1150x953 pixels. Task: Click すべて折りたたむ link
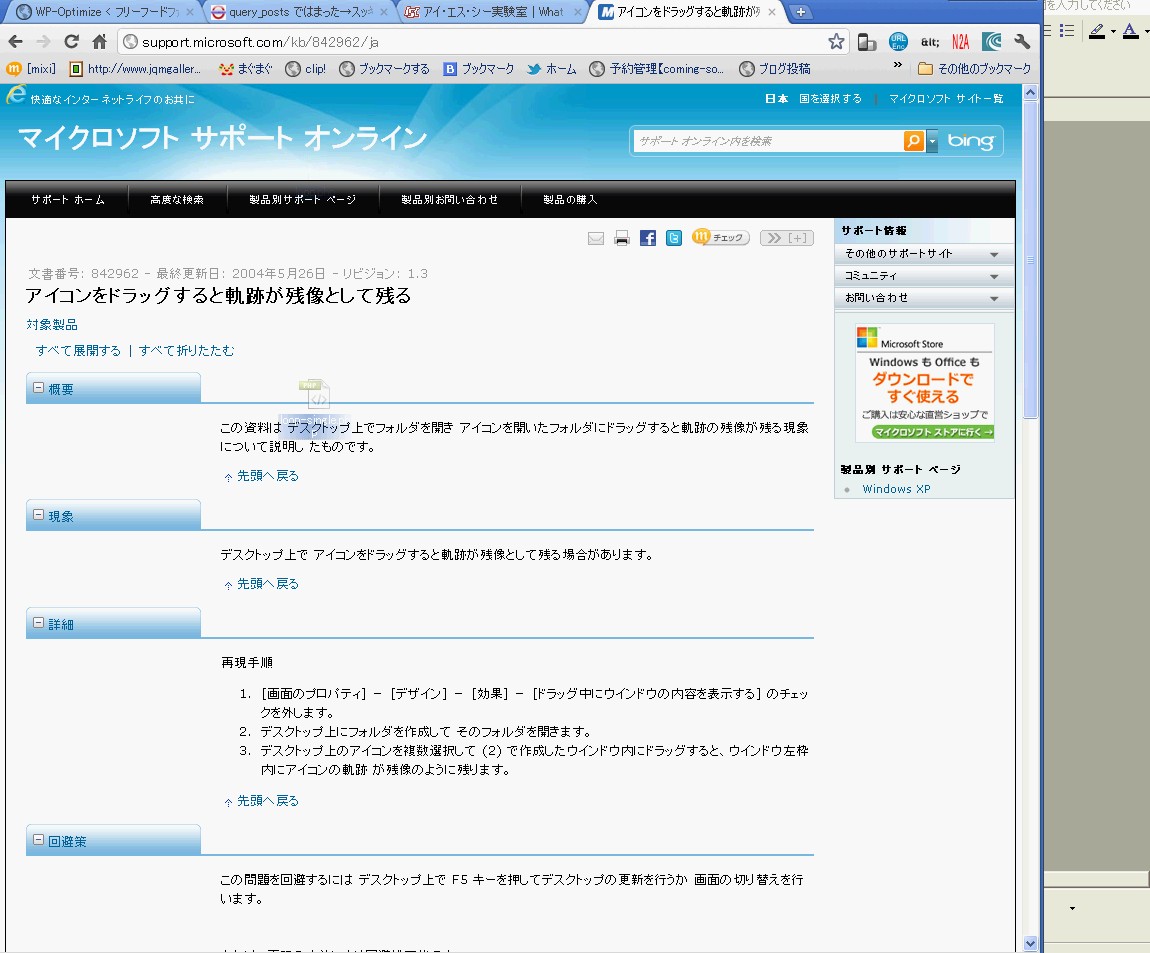186,351
